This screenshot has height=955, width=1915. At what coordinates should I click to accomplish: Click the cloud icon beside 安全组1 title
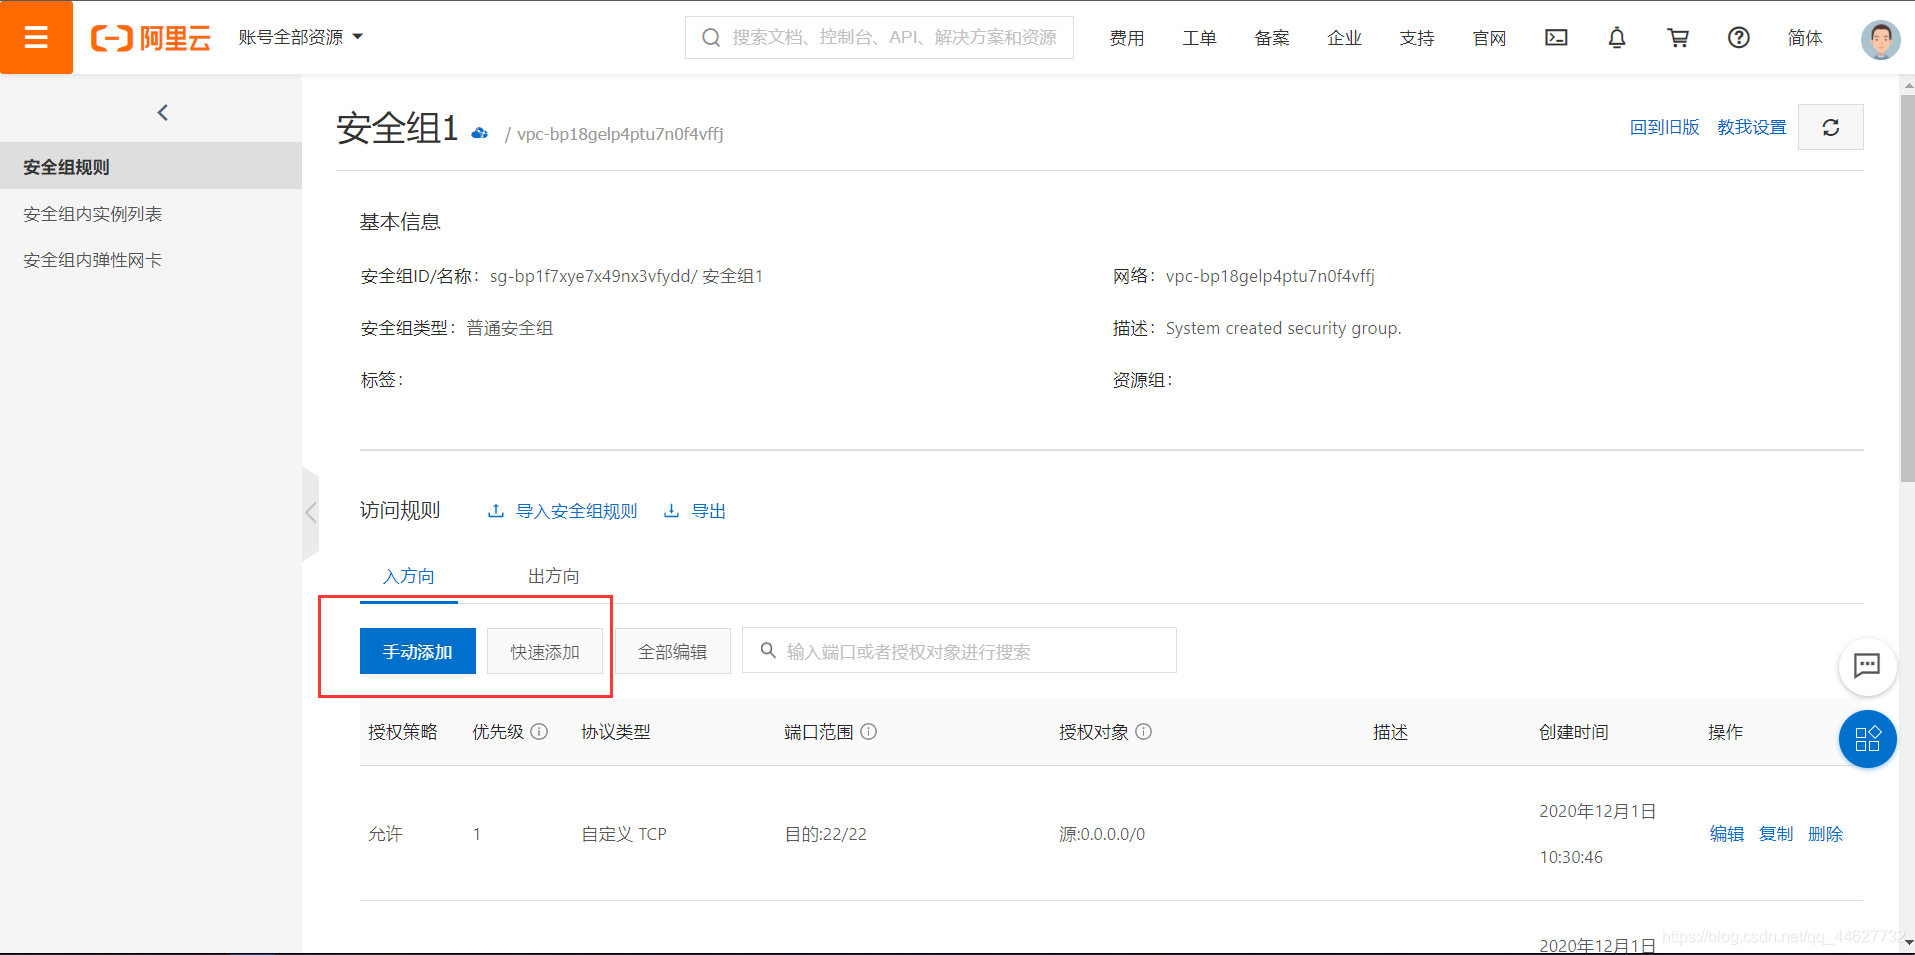[x=480, y=133]
